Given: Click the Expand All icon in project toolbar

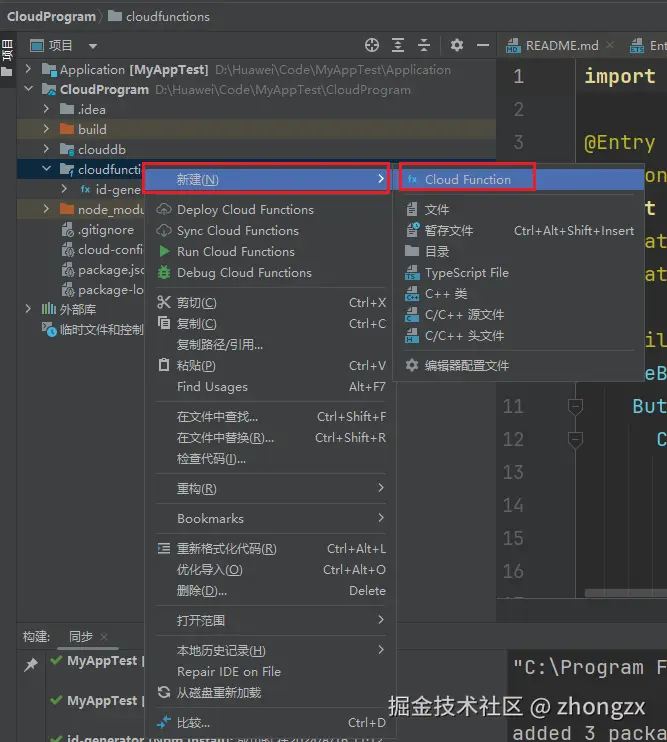Looking at the screenshot, I should click(398, 45).
